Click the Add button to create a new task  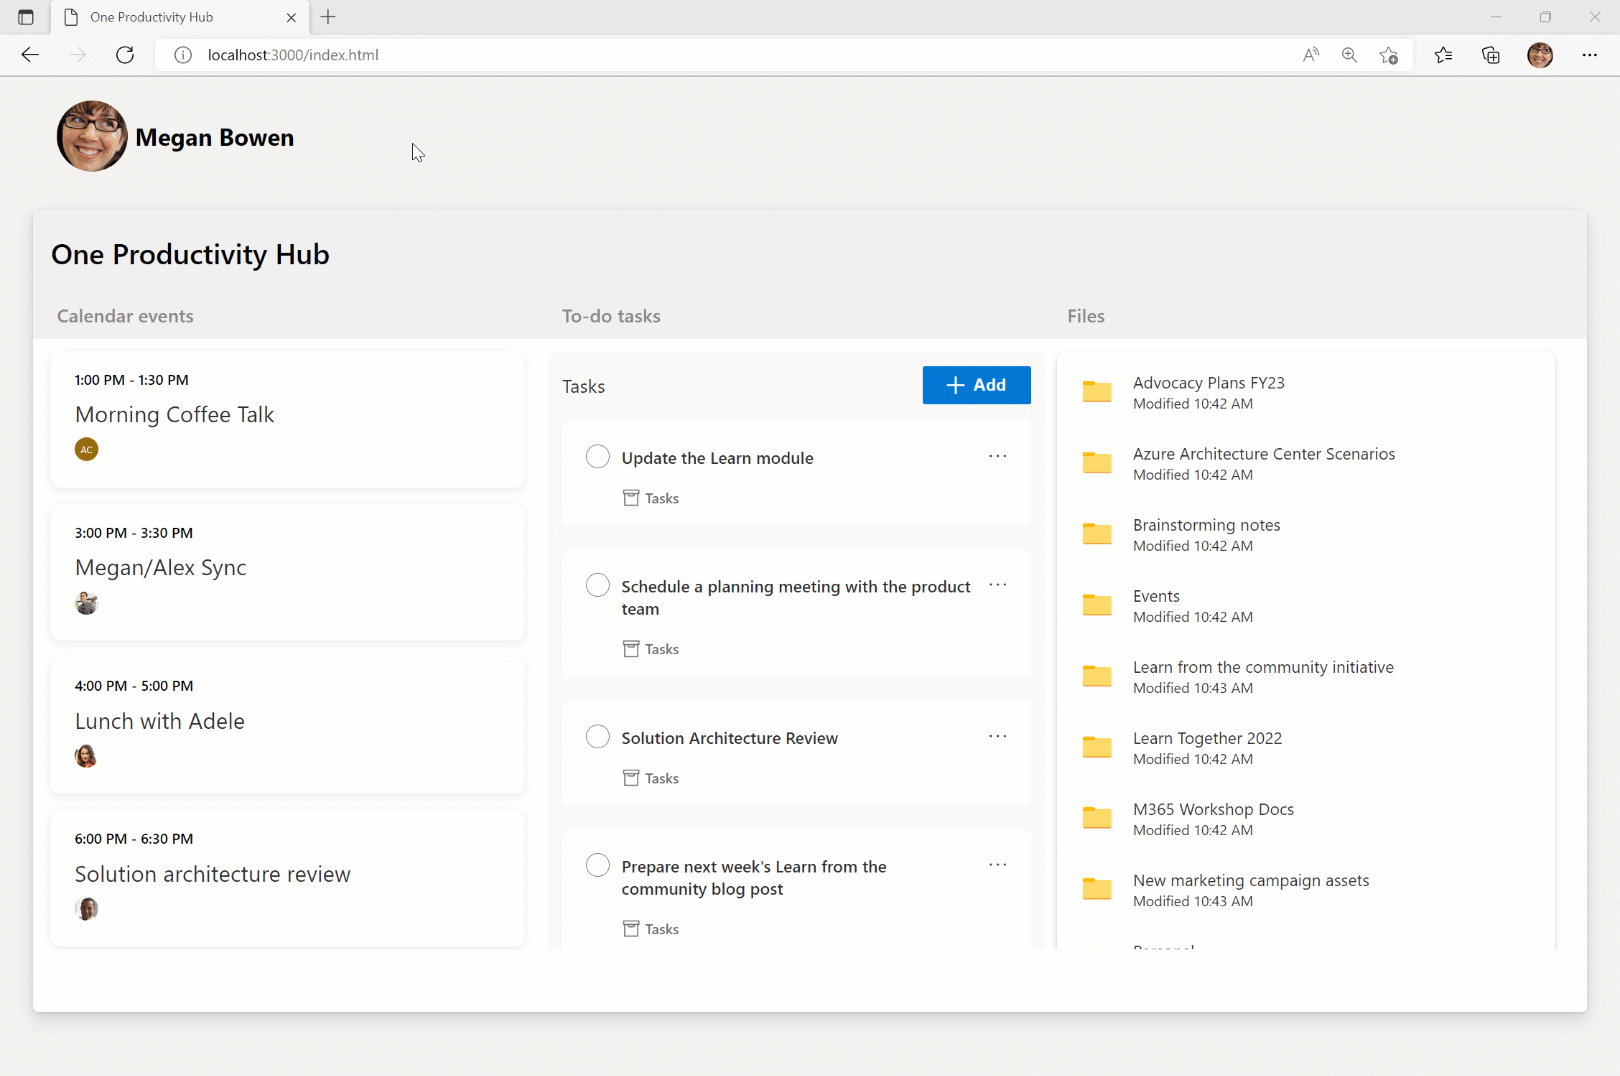tap(976, 385)
